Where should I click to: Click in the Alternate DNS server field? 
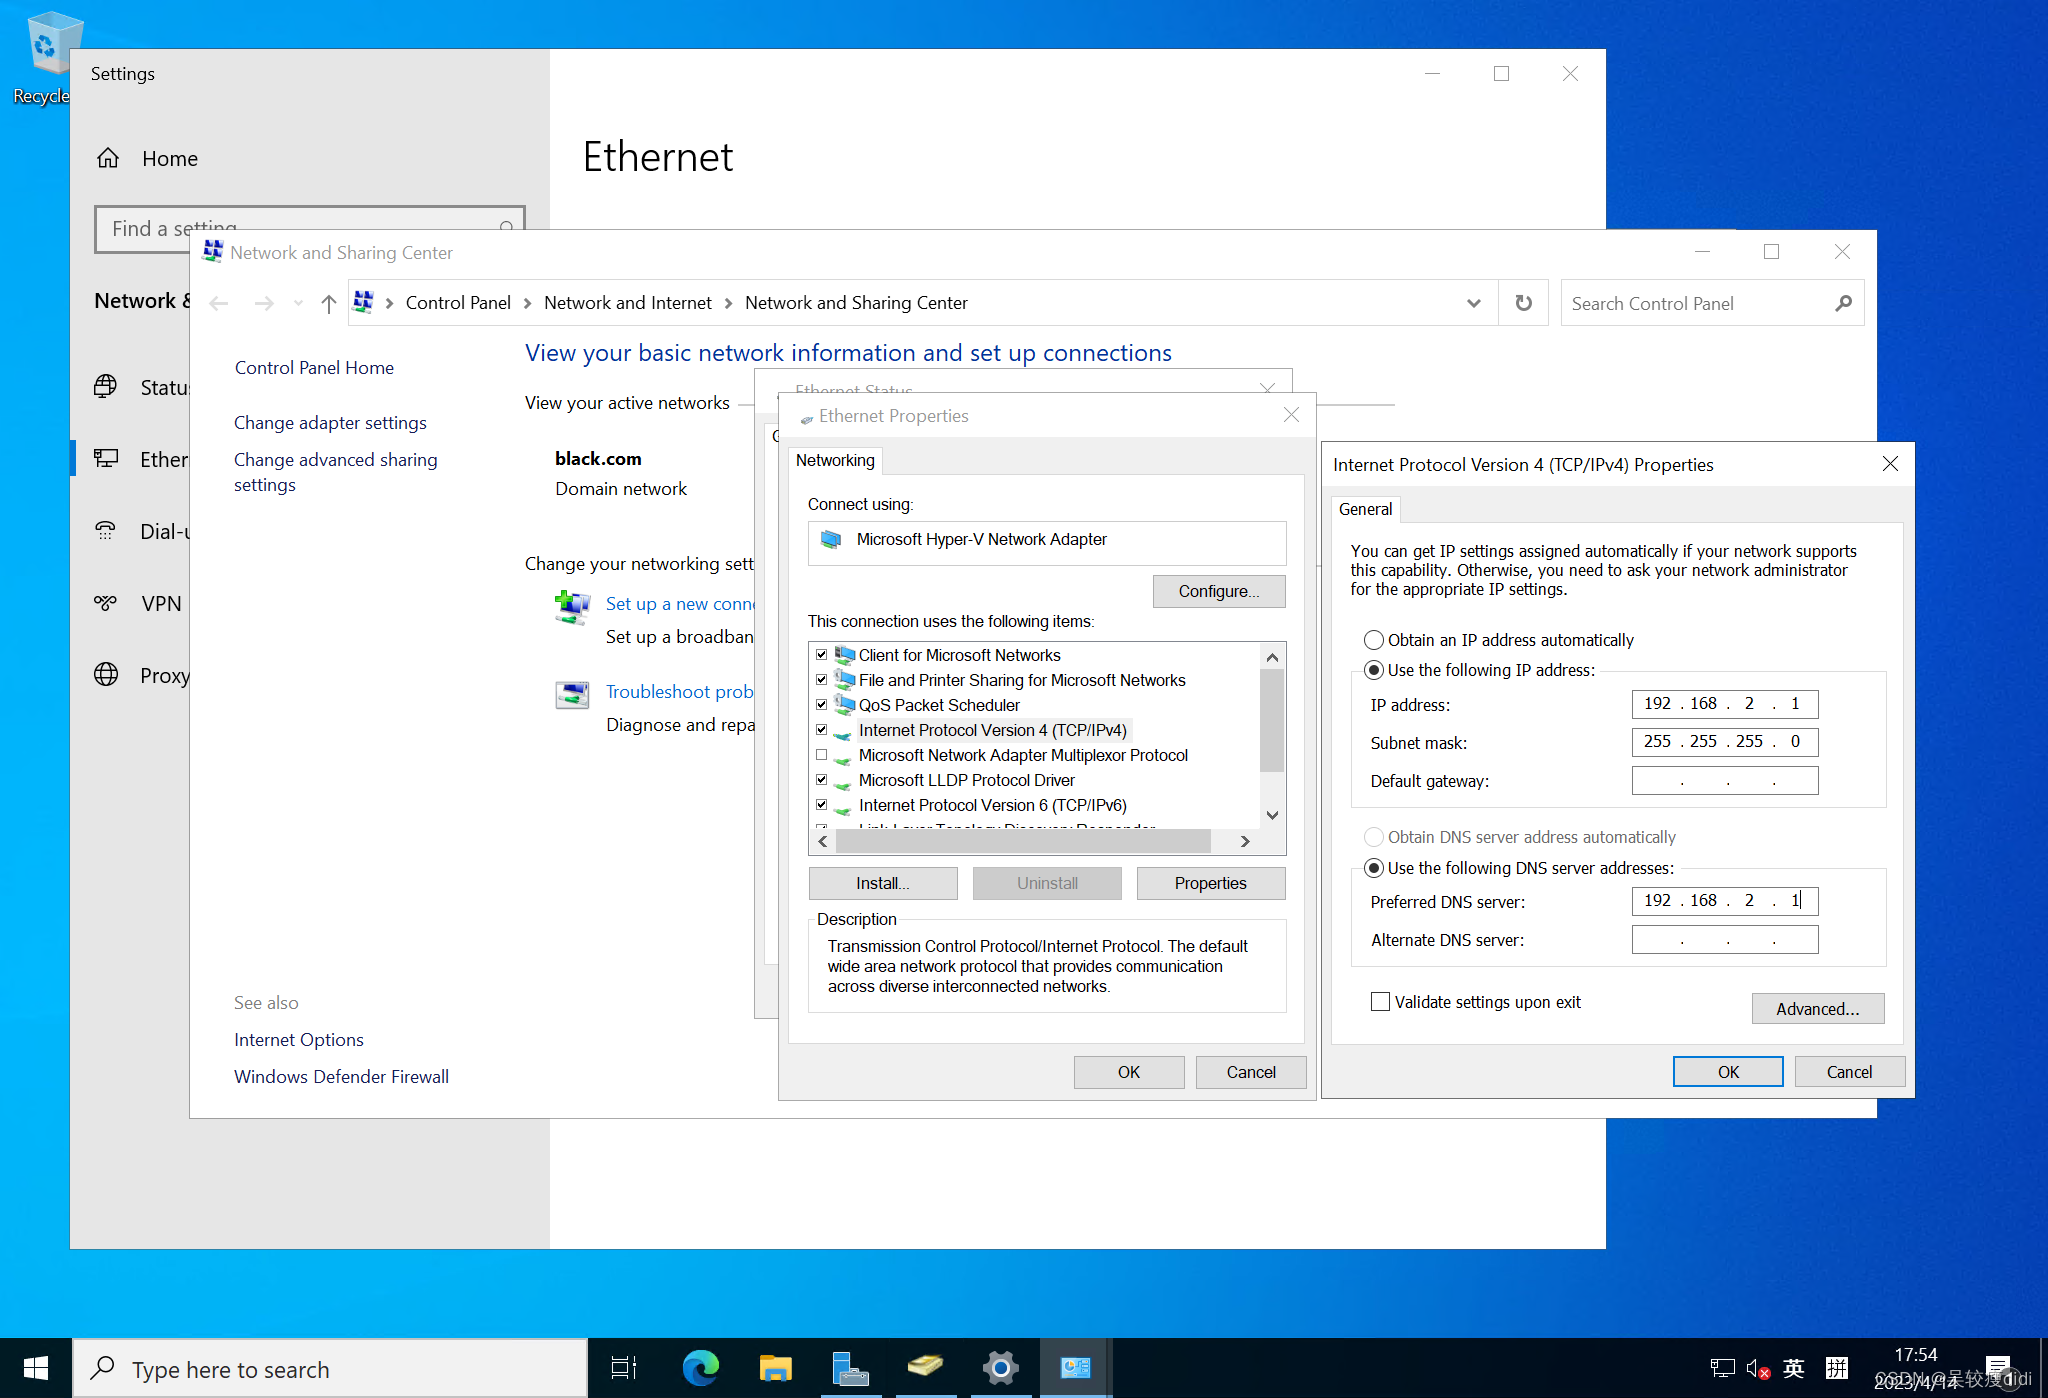(1723, 939)
